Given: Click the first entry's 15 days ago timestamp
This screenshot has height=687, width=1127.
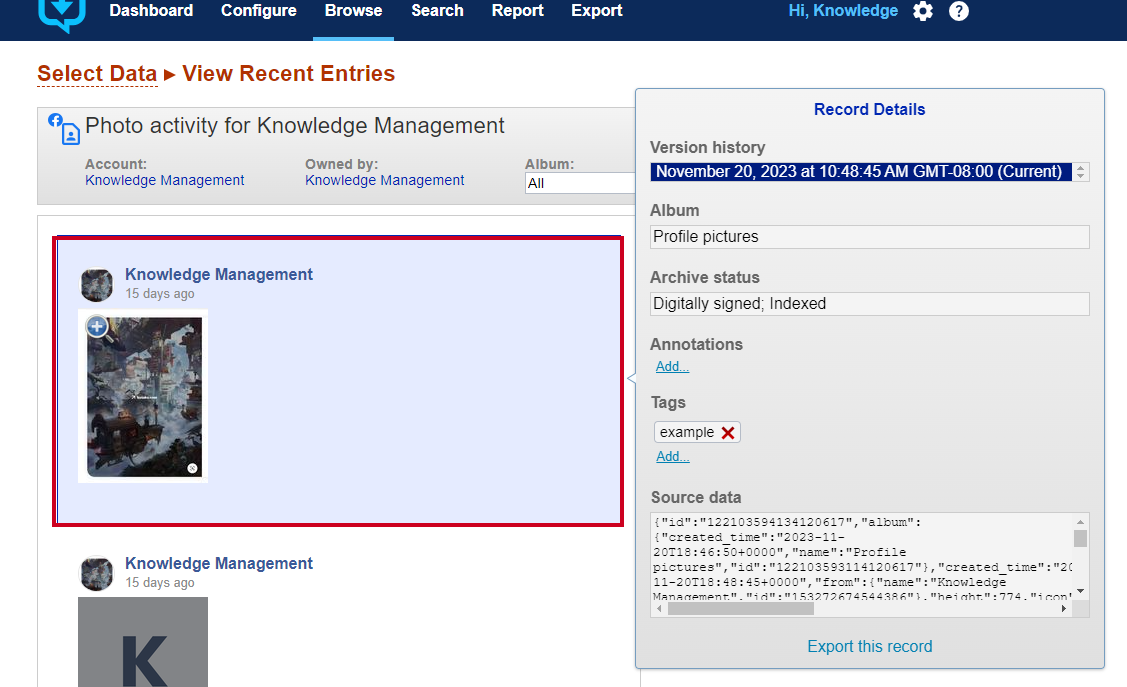Looking at the screenshot, I should pos(160,294).
